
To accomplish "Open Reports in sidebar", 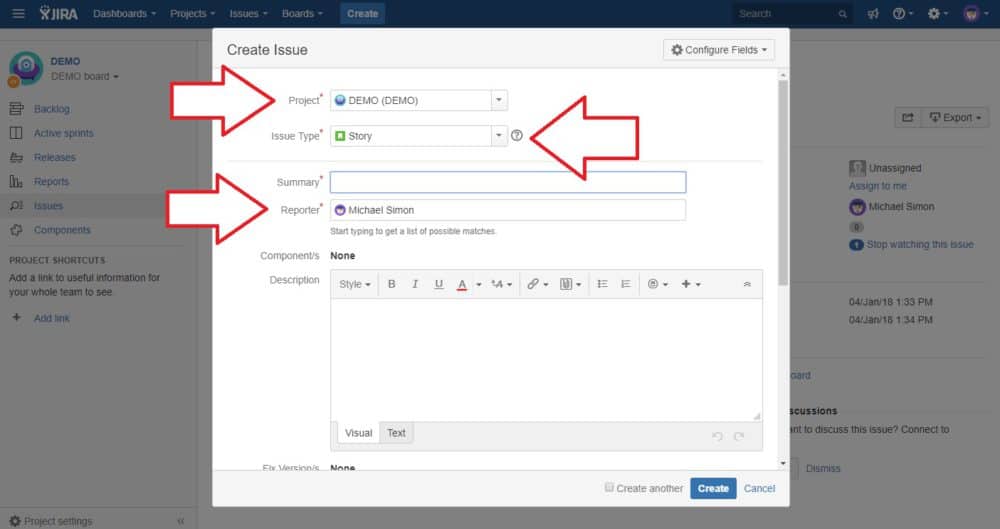I will (x=51, y=182).
